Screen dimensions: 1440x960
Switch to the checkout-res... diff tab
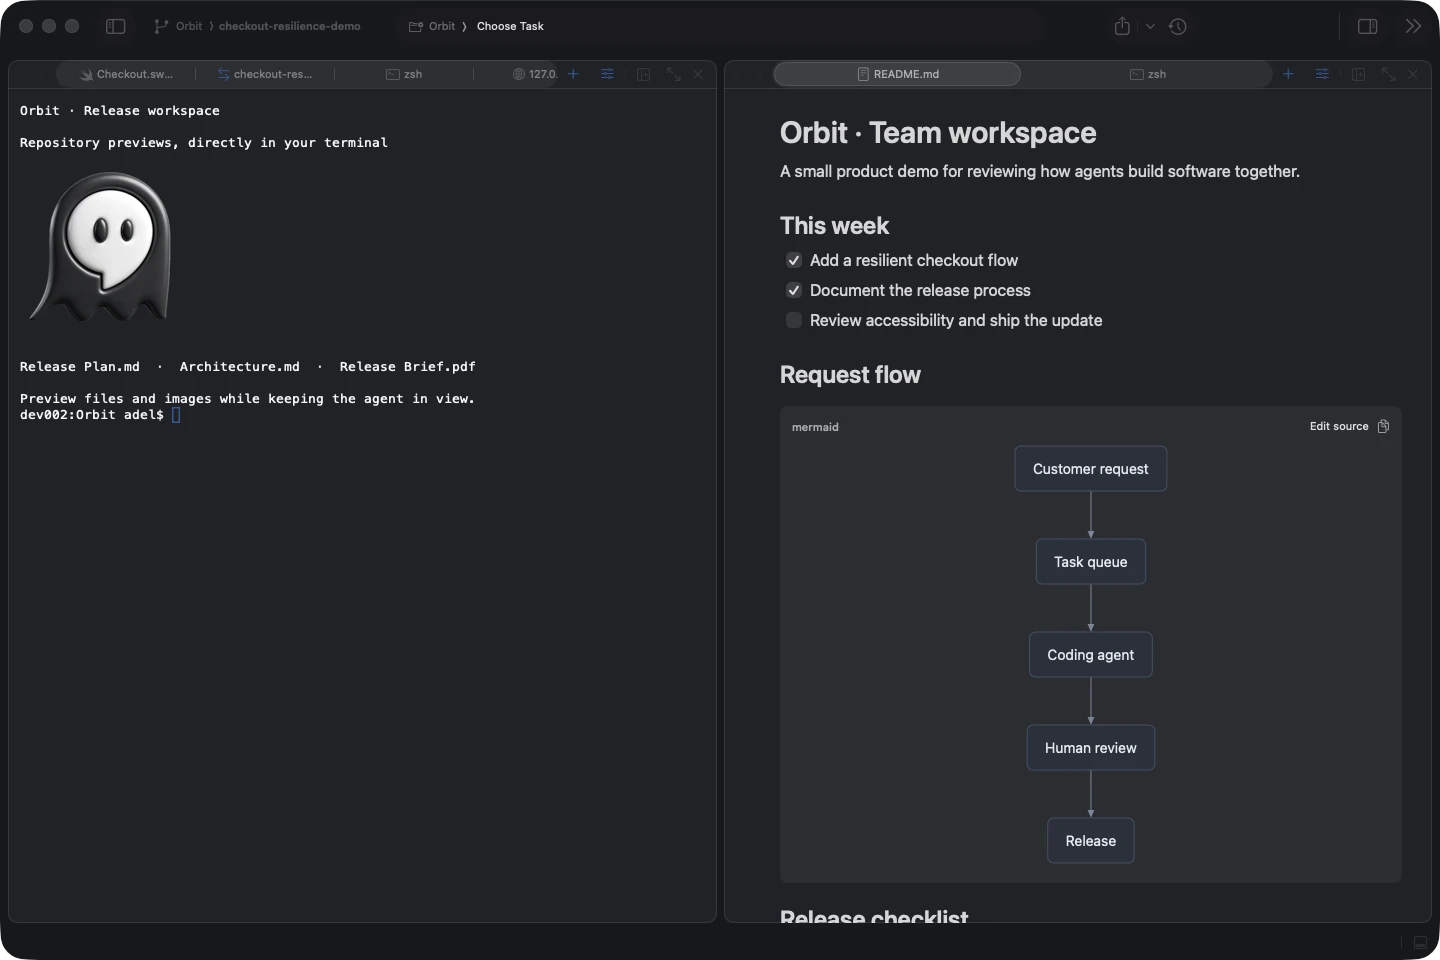tap(265, 74)
